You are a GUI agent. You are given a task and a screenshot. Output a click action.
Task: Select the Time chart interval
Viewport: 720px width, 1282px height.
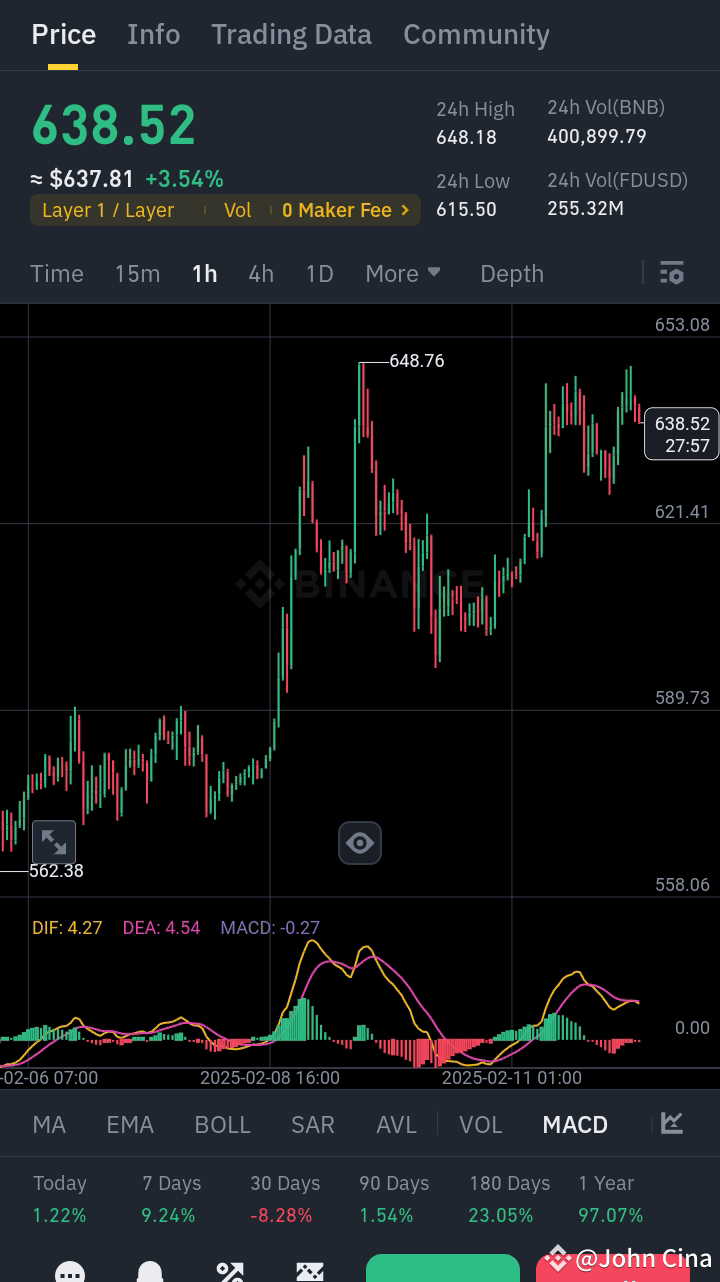click(57, 274)
